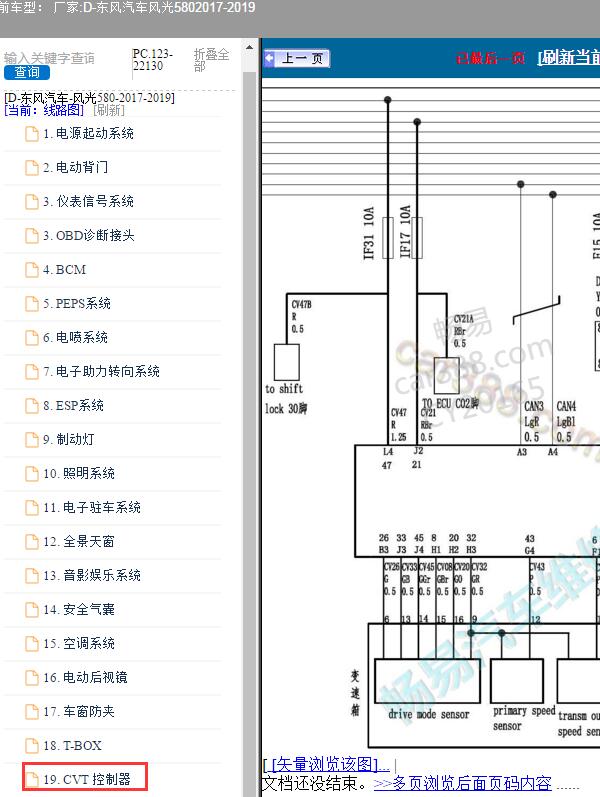Image resolution: width=600 pixels, height=797 pixels.
Task: Open 12. 全景天窗 entry
Action: tap(79, 541)
